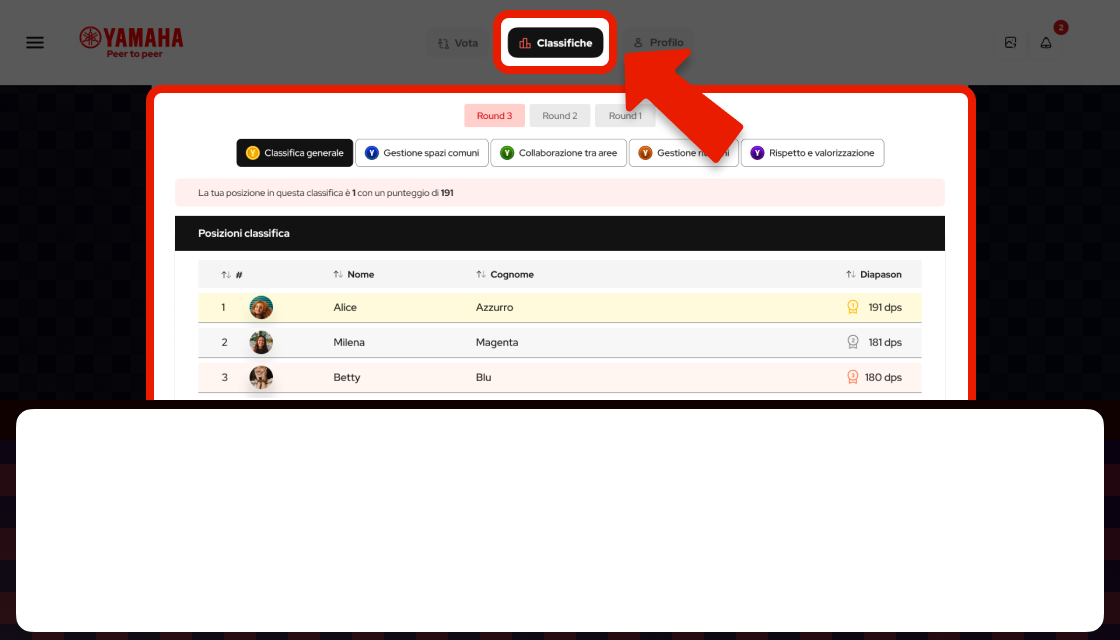
Task: Go to the Profilo tab
Action: tap(658, 43)
